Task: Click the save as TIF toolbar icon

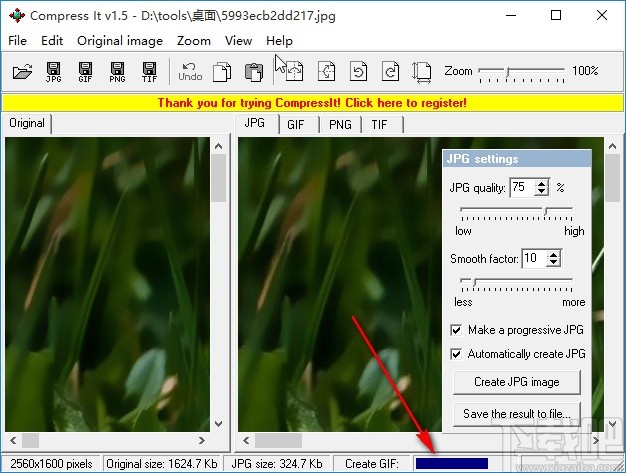Action: [149, 71]
